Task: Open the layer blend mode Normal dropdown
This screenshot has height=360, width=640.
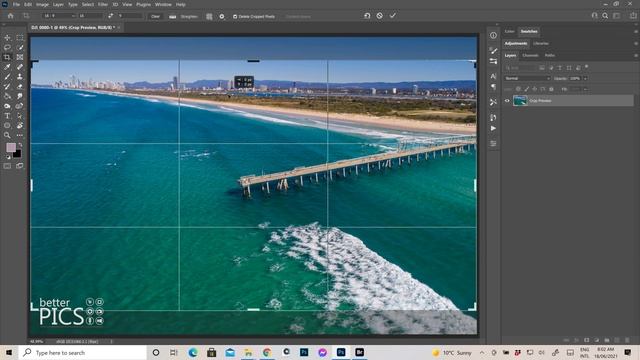Action: tap(527, 78)
